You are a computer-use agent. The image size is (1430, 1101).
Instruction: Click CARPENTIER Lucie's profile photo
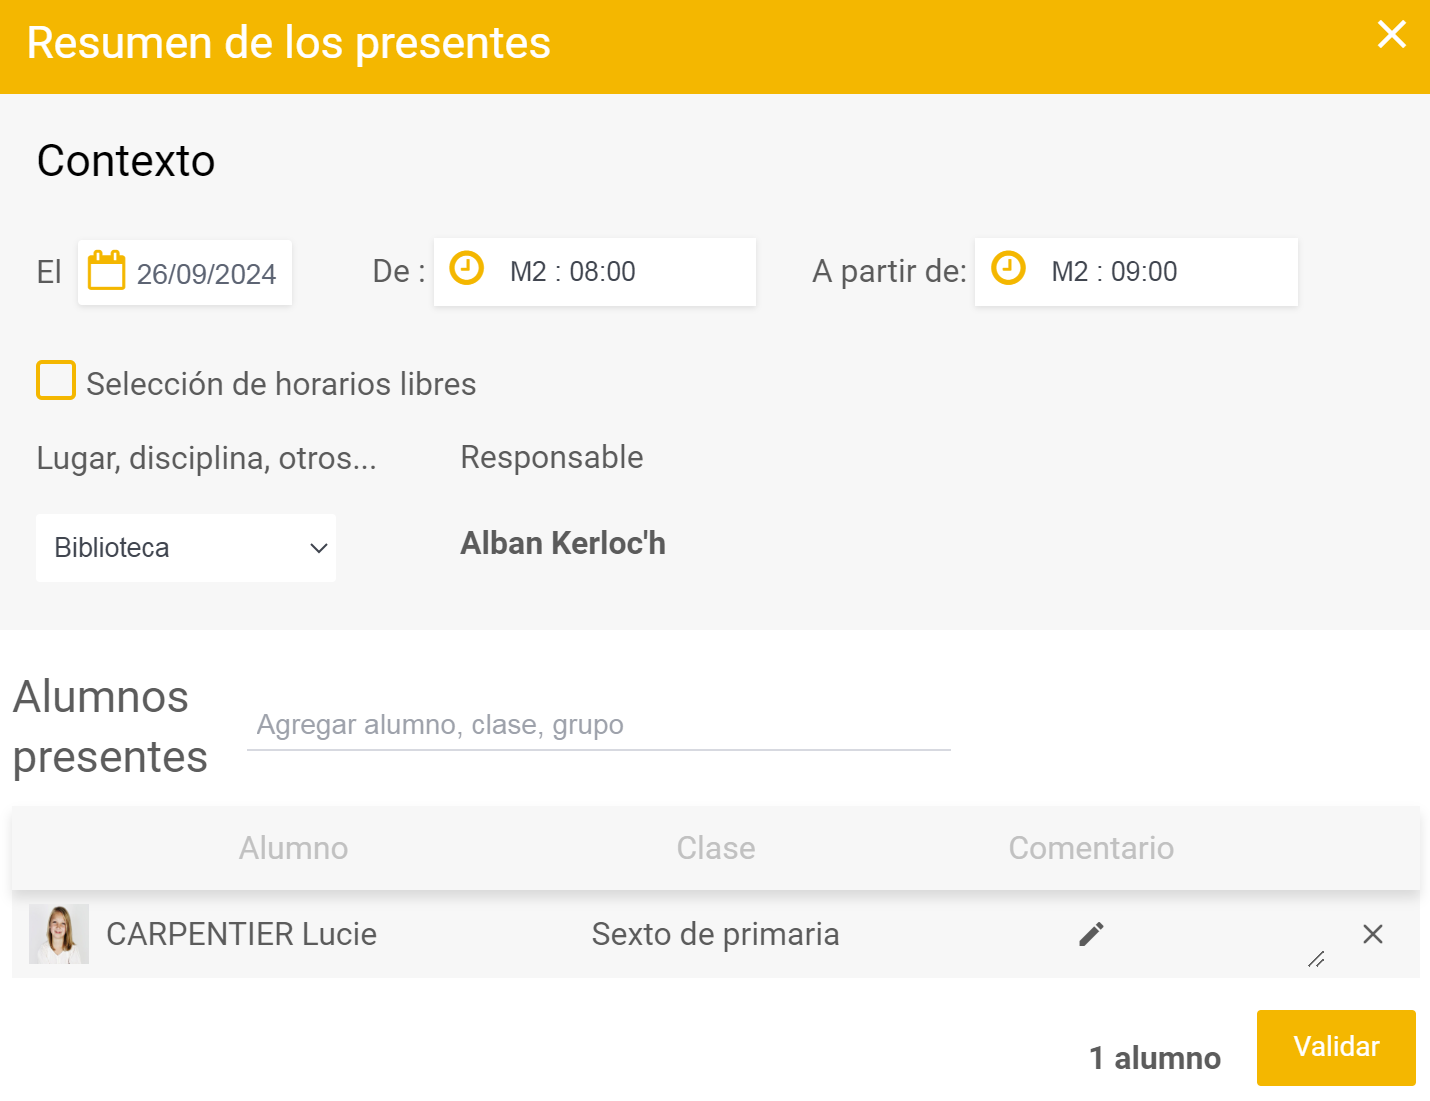(58, 933)
